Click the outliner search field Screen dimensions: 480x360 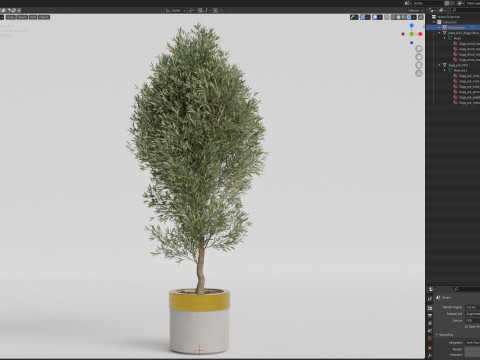pyautogui.click(x=466, y=10)
